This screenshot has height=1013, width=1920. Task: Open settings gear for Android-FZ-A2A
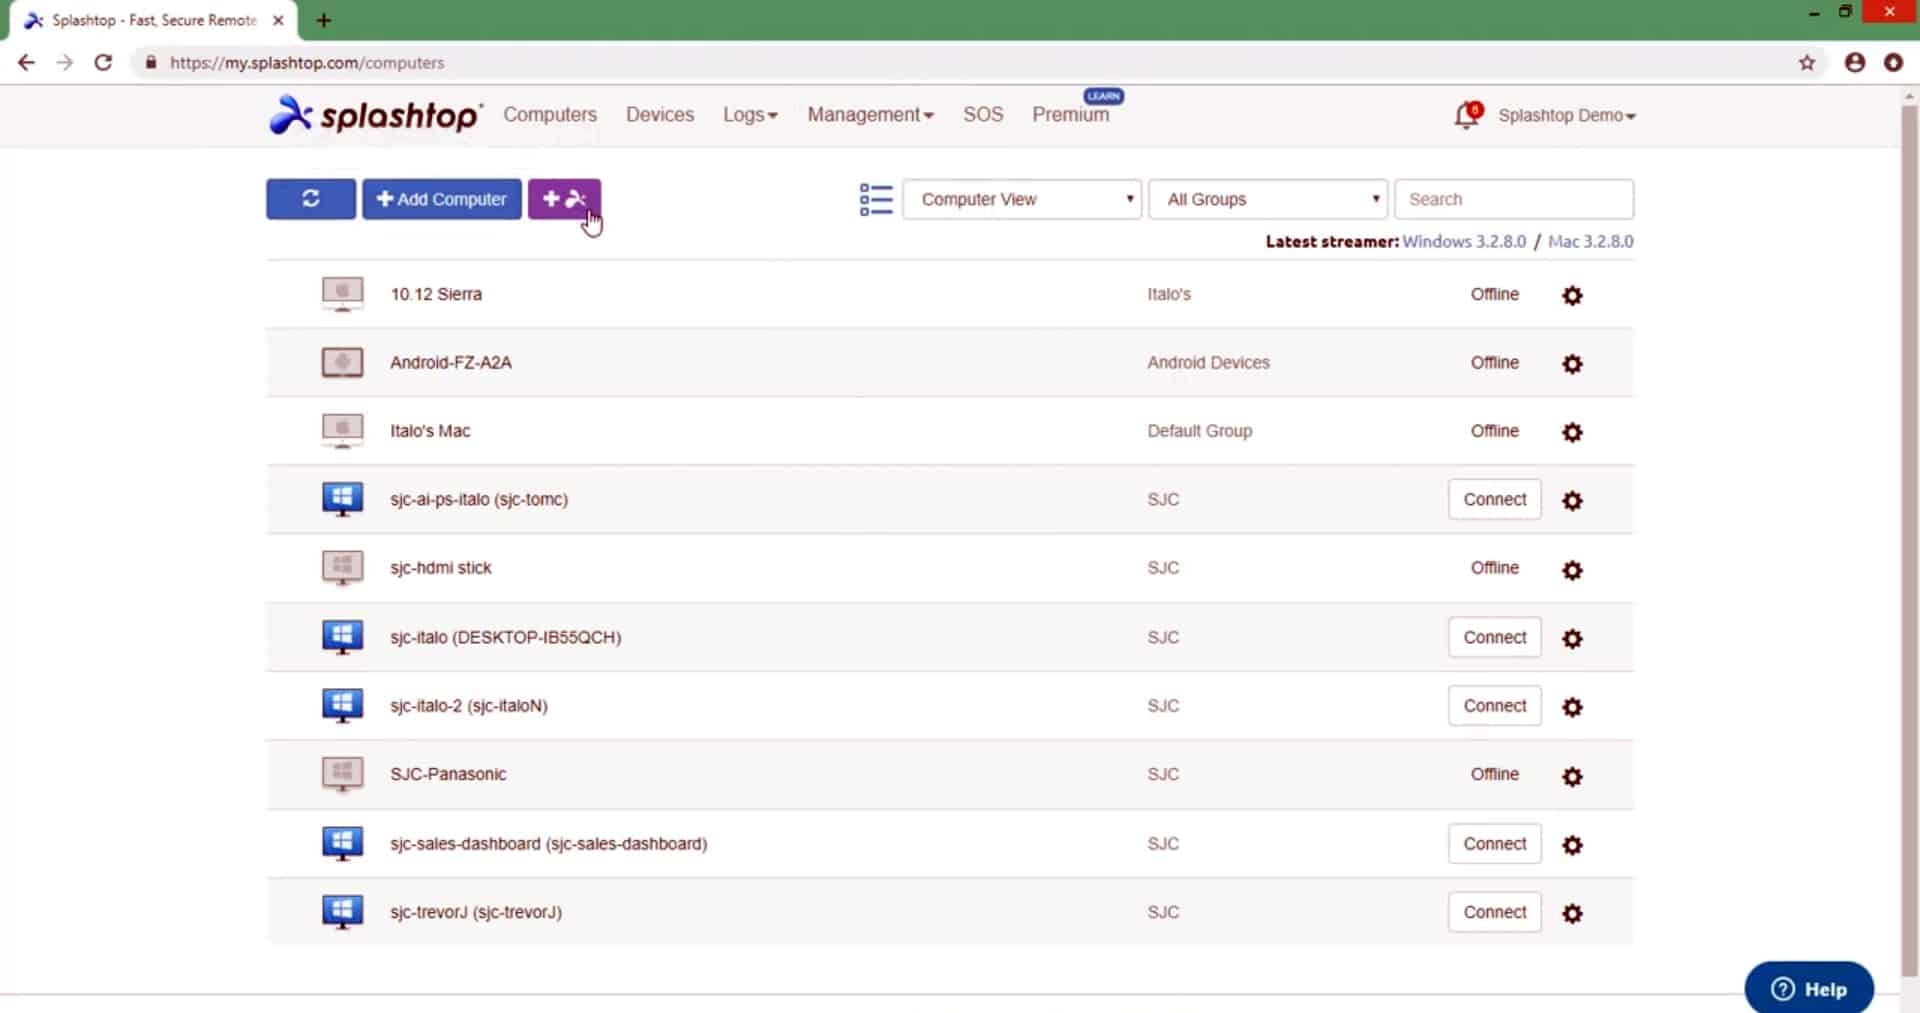click(1572, 363)
